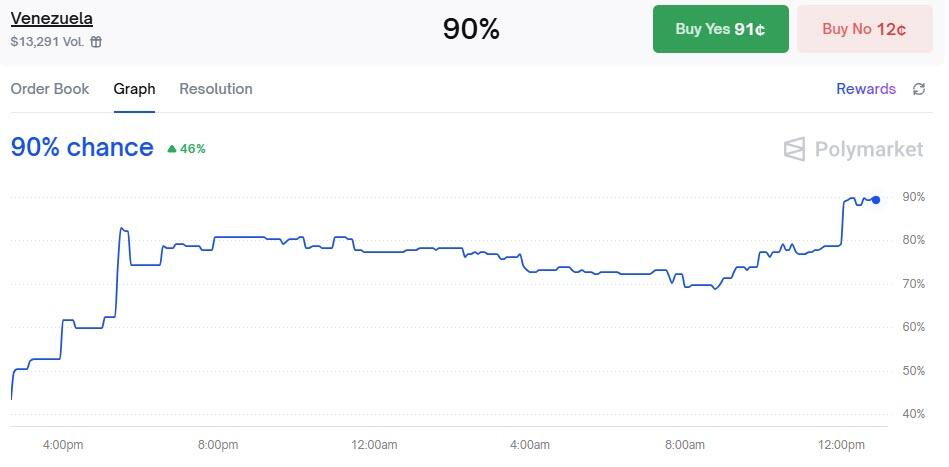Click the 80% y-axis label
The width and height of the screenshot is (949, 467).
click(912, 240)
